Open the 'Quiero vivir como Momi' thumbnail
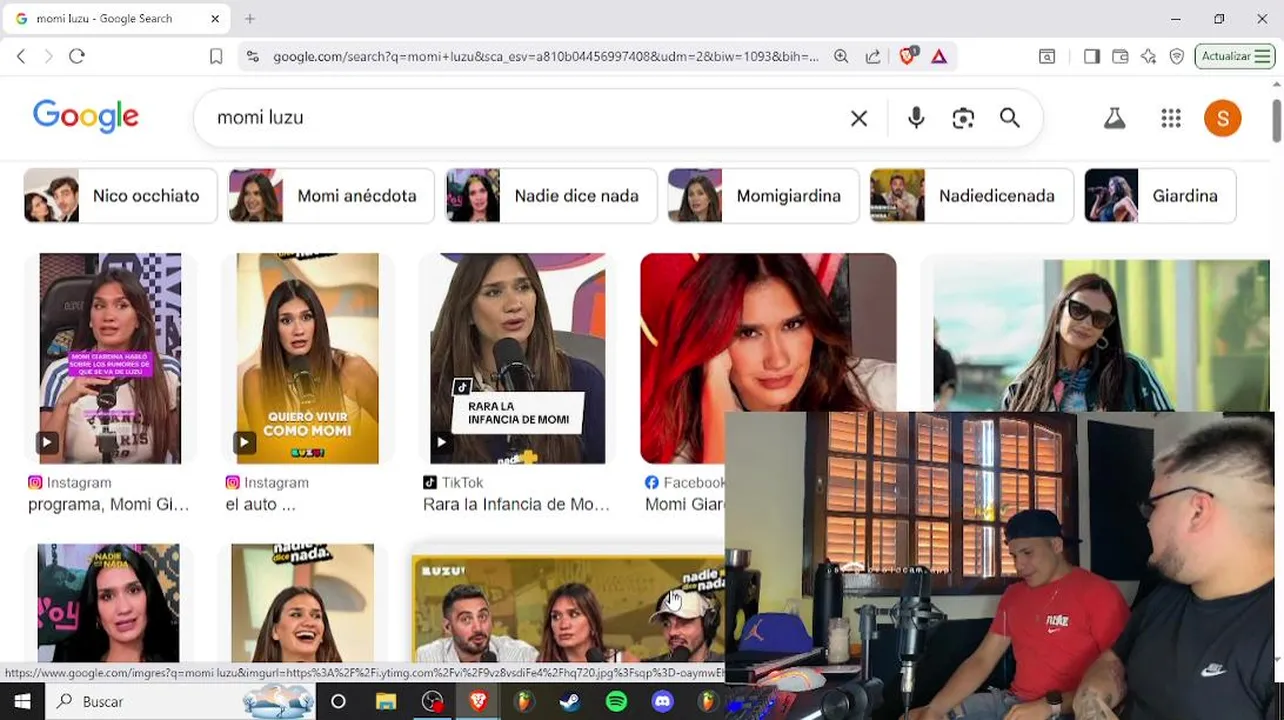 307,358
